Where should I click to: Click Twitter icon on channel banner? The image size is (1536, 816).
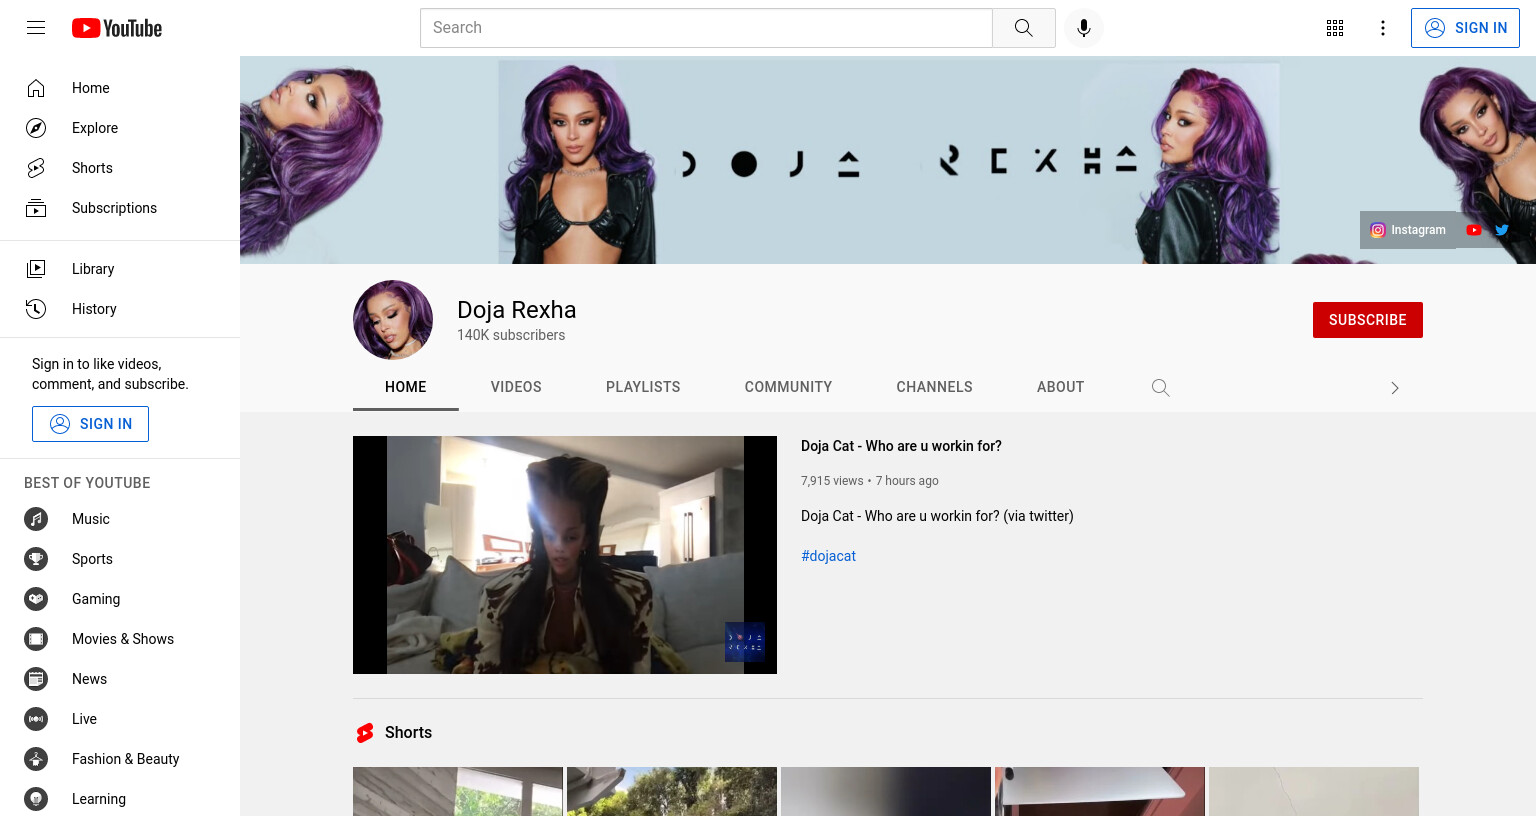[x=1502, y=230]
